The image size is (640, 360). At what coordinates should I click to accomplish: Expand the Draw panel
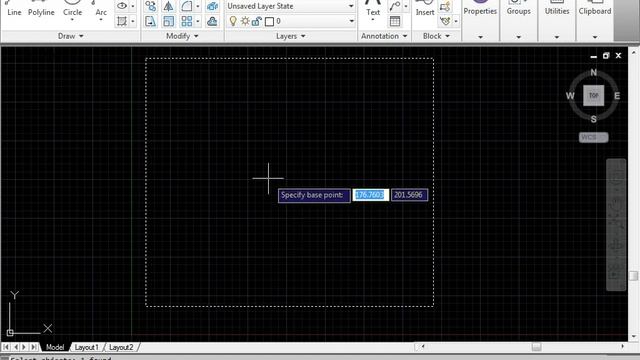point(71,36)
